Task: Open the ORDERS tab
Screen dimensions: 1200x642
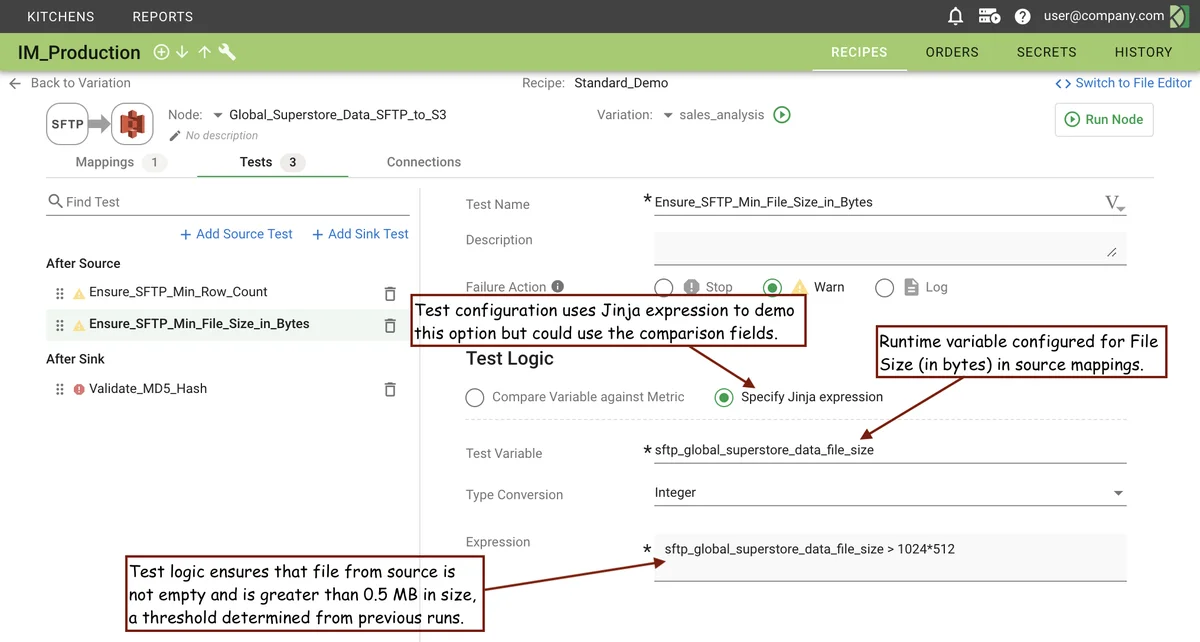Action: coord(951,52)
